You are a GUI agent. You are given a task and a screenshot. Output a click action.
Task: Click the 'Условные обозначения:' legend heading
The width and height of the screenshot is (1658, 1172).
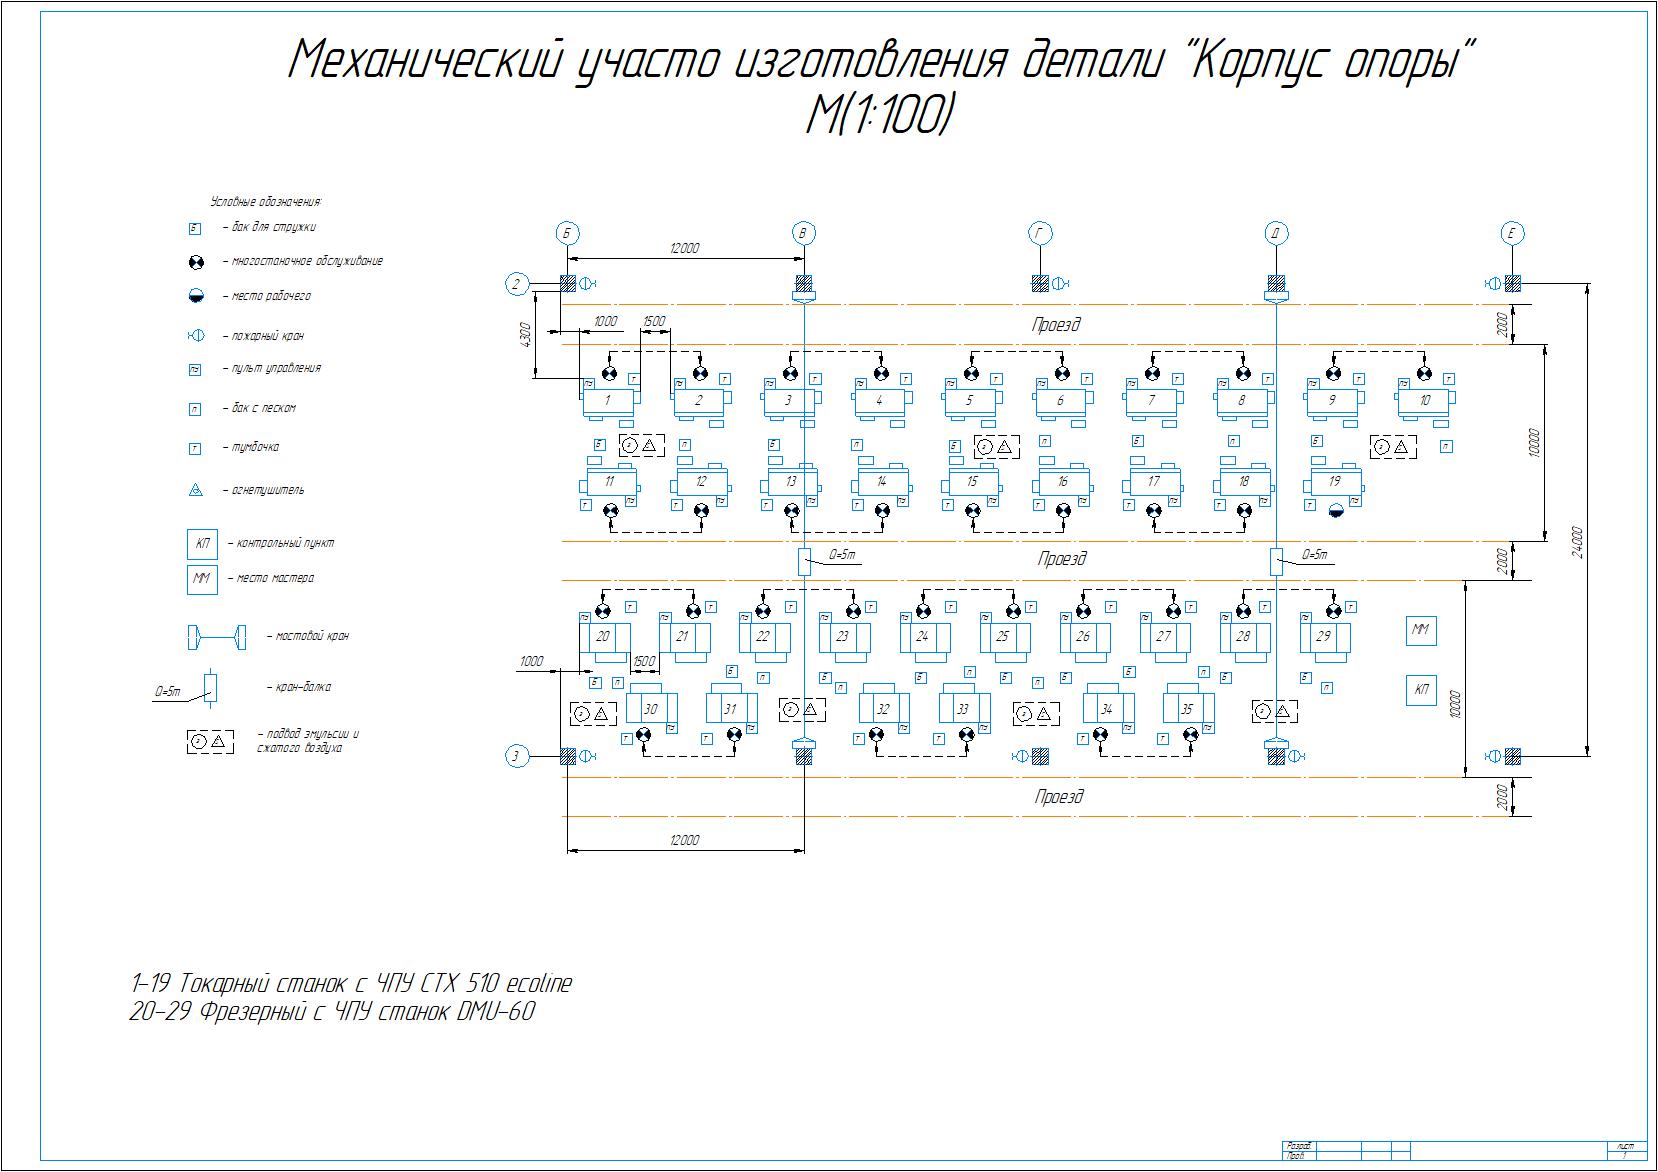coord(266,202)
